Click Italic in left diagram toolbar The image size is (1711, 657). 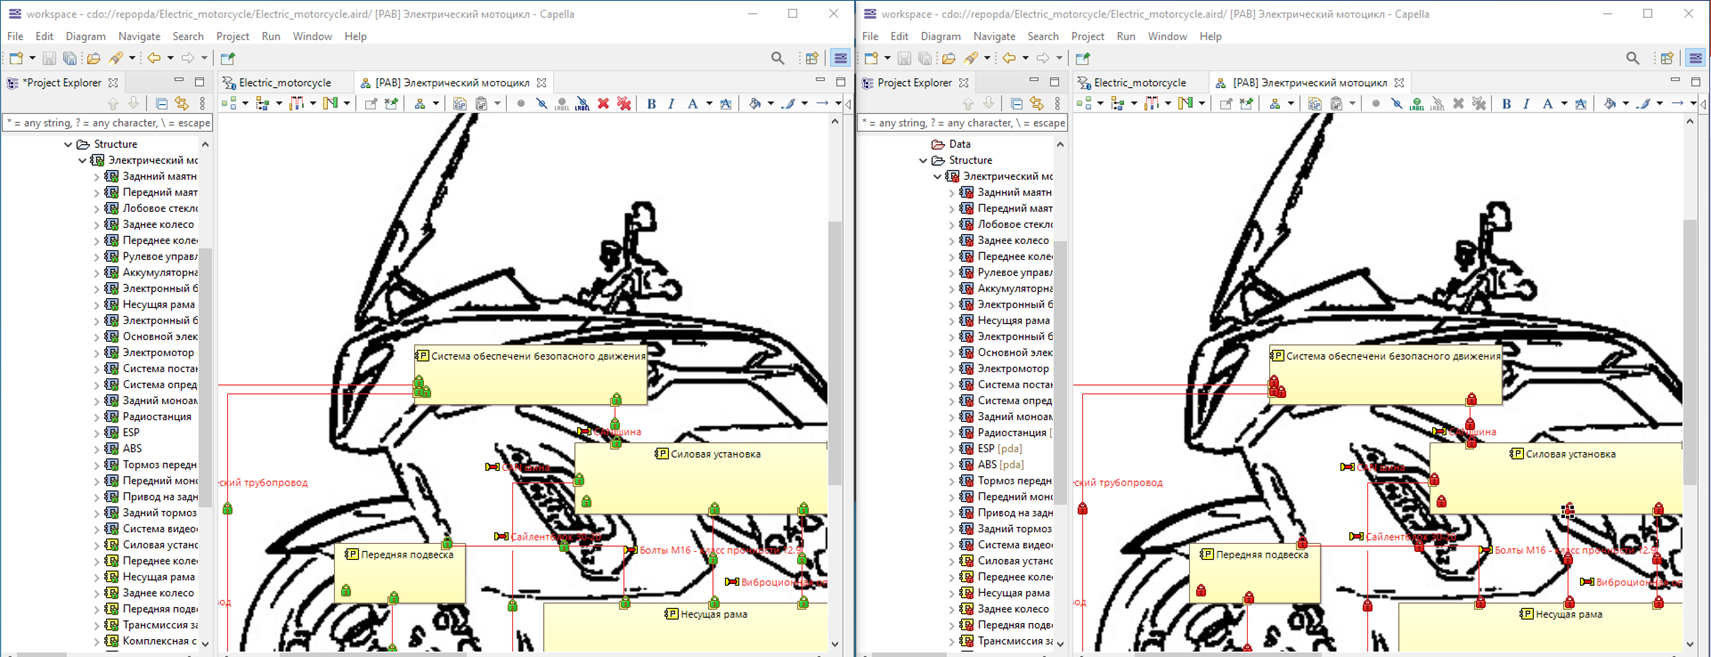[671, 104]
